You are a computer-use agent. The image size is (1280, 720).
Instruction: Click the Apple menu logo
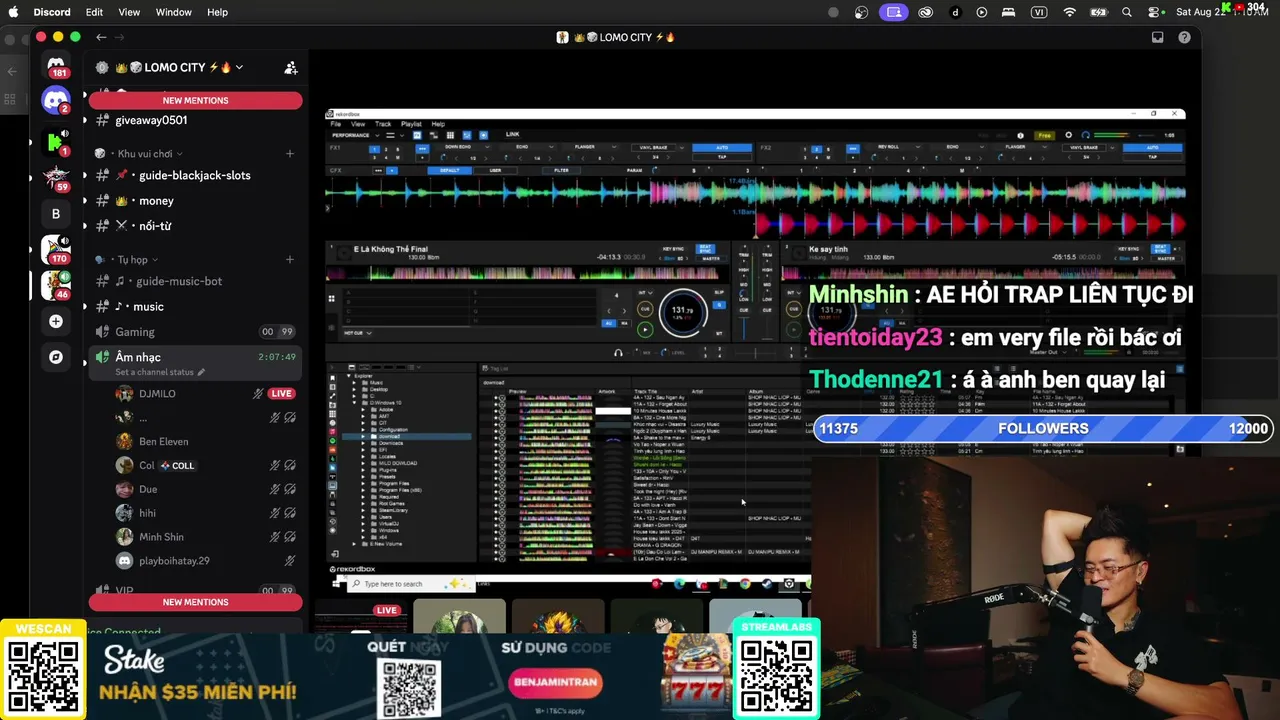coord(14,12)
